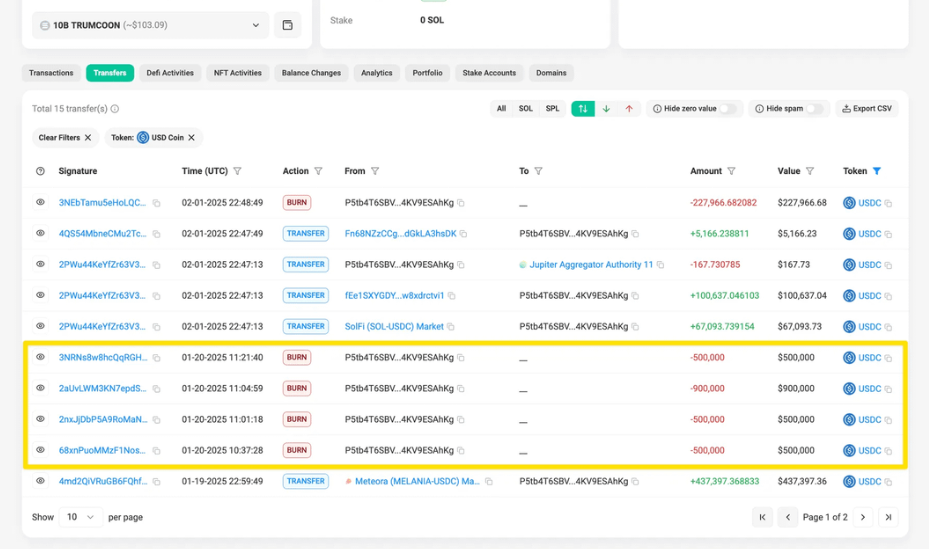Go to the last page of transfers
Image resolution: width=929 pixels, height=549 pixels.
[887, 517]
